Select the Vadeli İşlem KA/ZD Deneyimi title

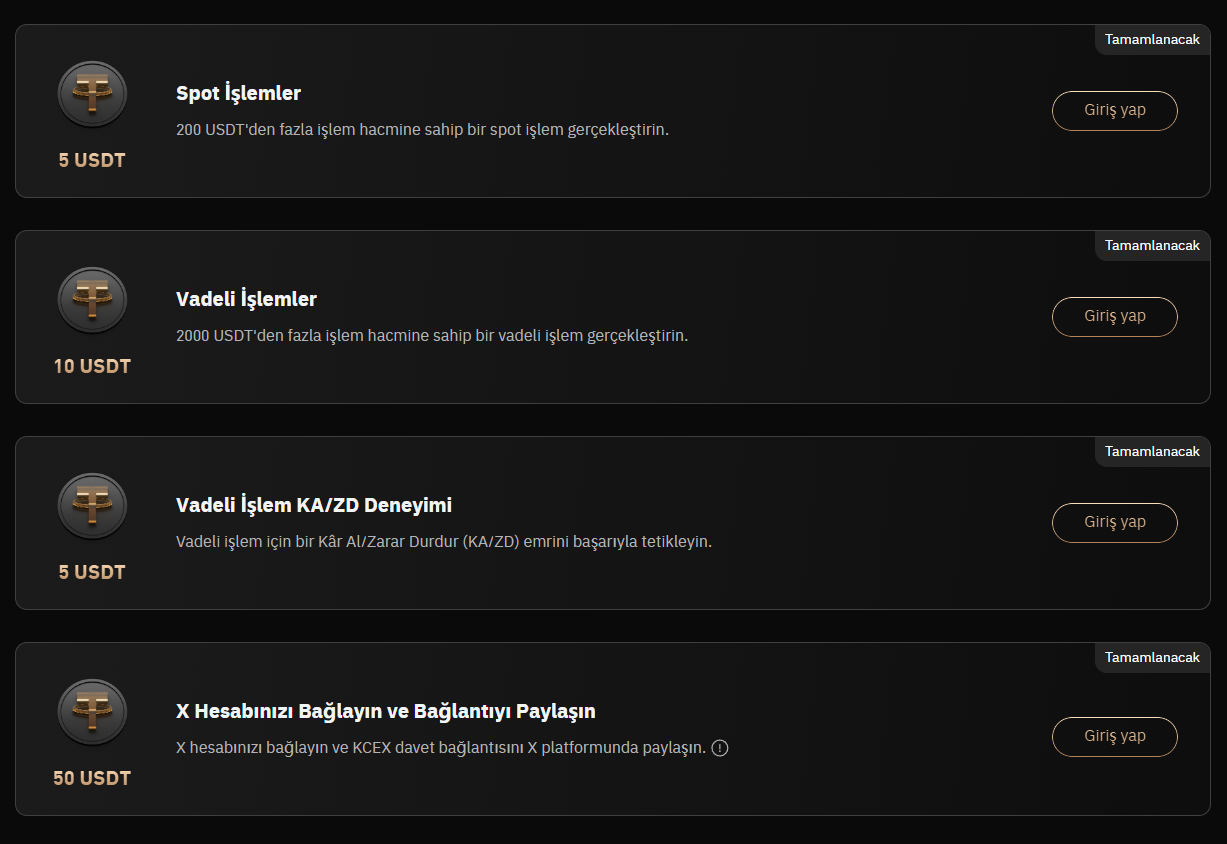pyautogui.click(x=314, y=505)
